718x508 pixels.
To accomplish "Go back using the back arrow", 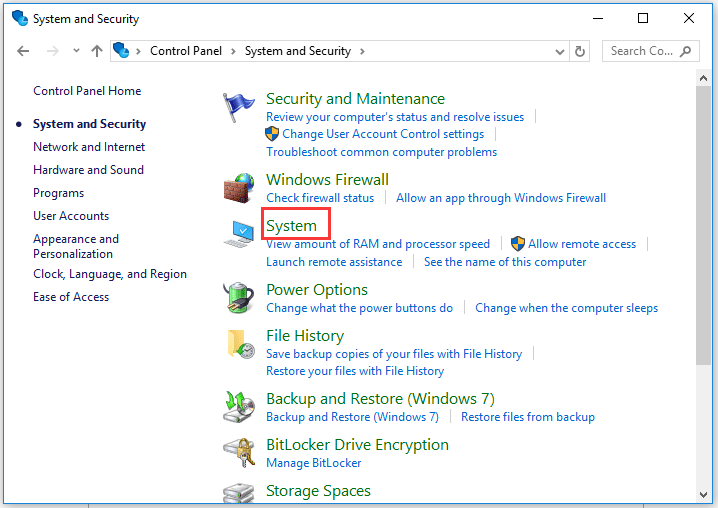I will tap(23, 51).
